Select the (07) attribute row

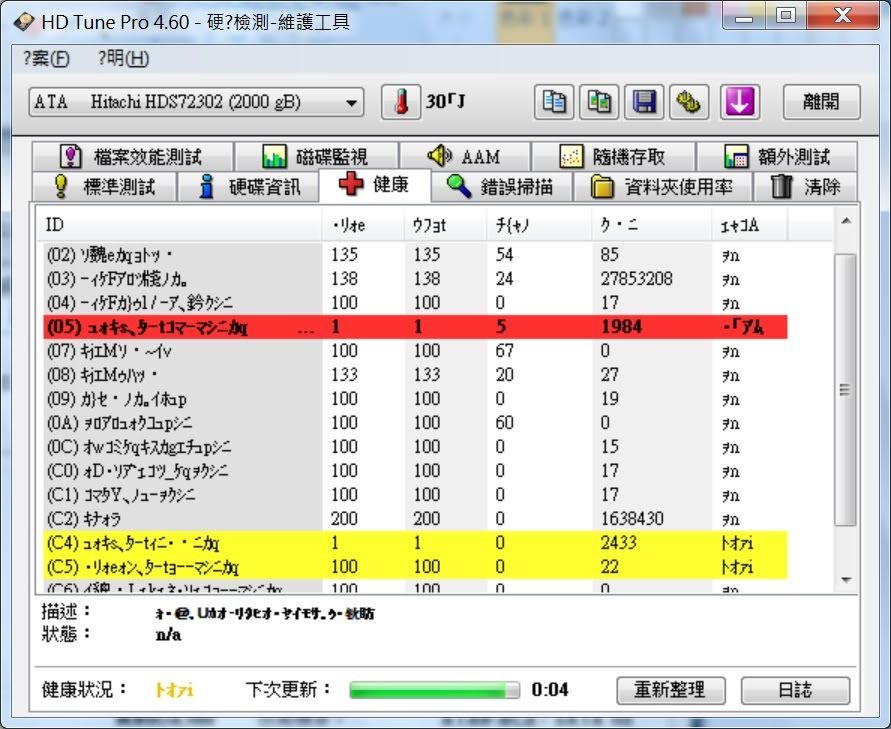tap(415, 351)
